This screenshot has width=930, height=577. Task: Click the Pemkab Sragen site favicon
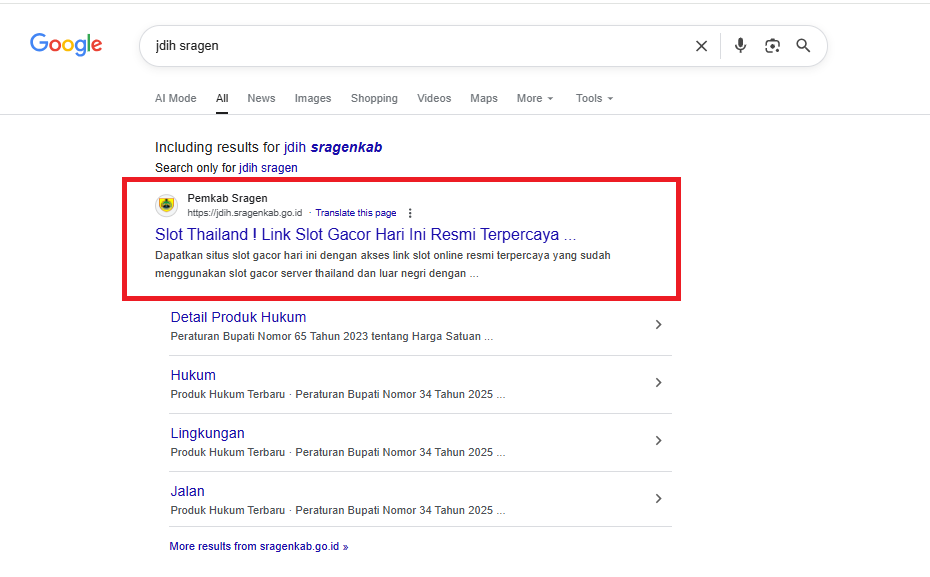coord(167,205)
